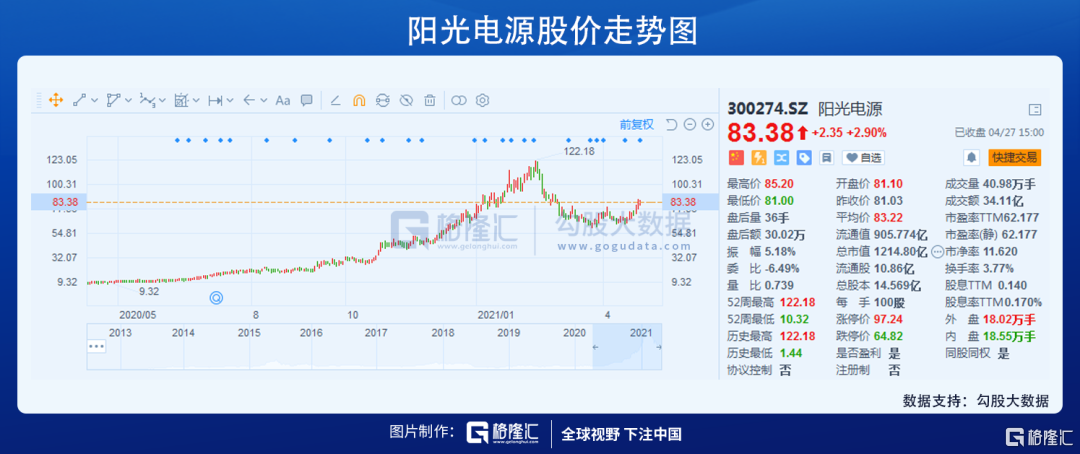Open the overlay compare circles icon

click(459, 101)
